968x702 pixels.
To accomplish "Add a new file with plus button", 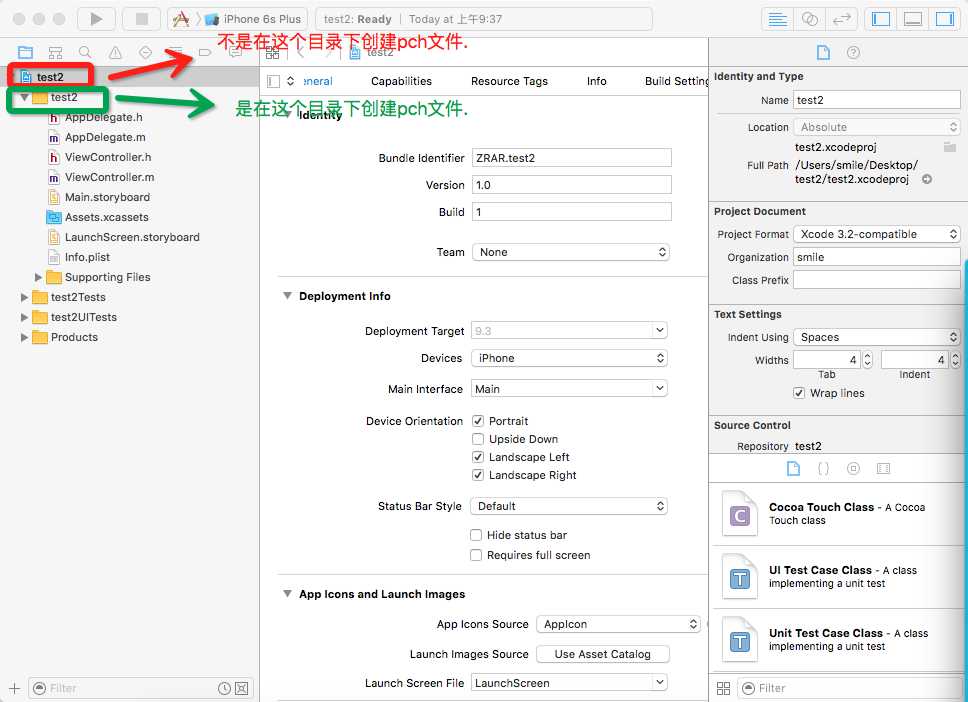I will pyautogui.click(x=15, y=688).
